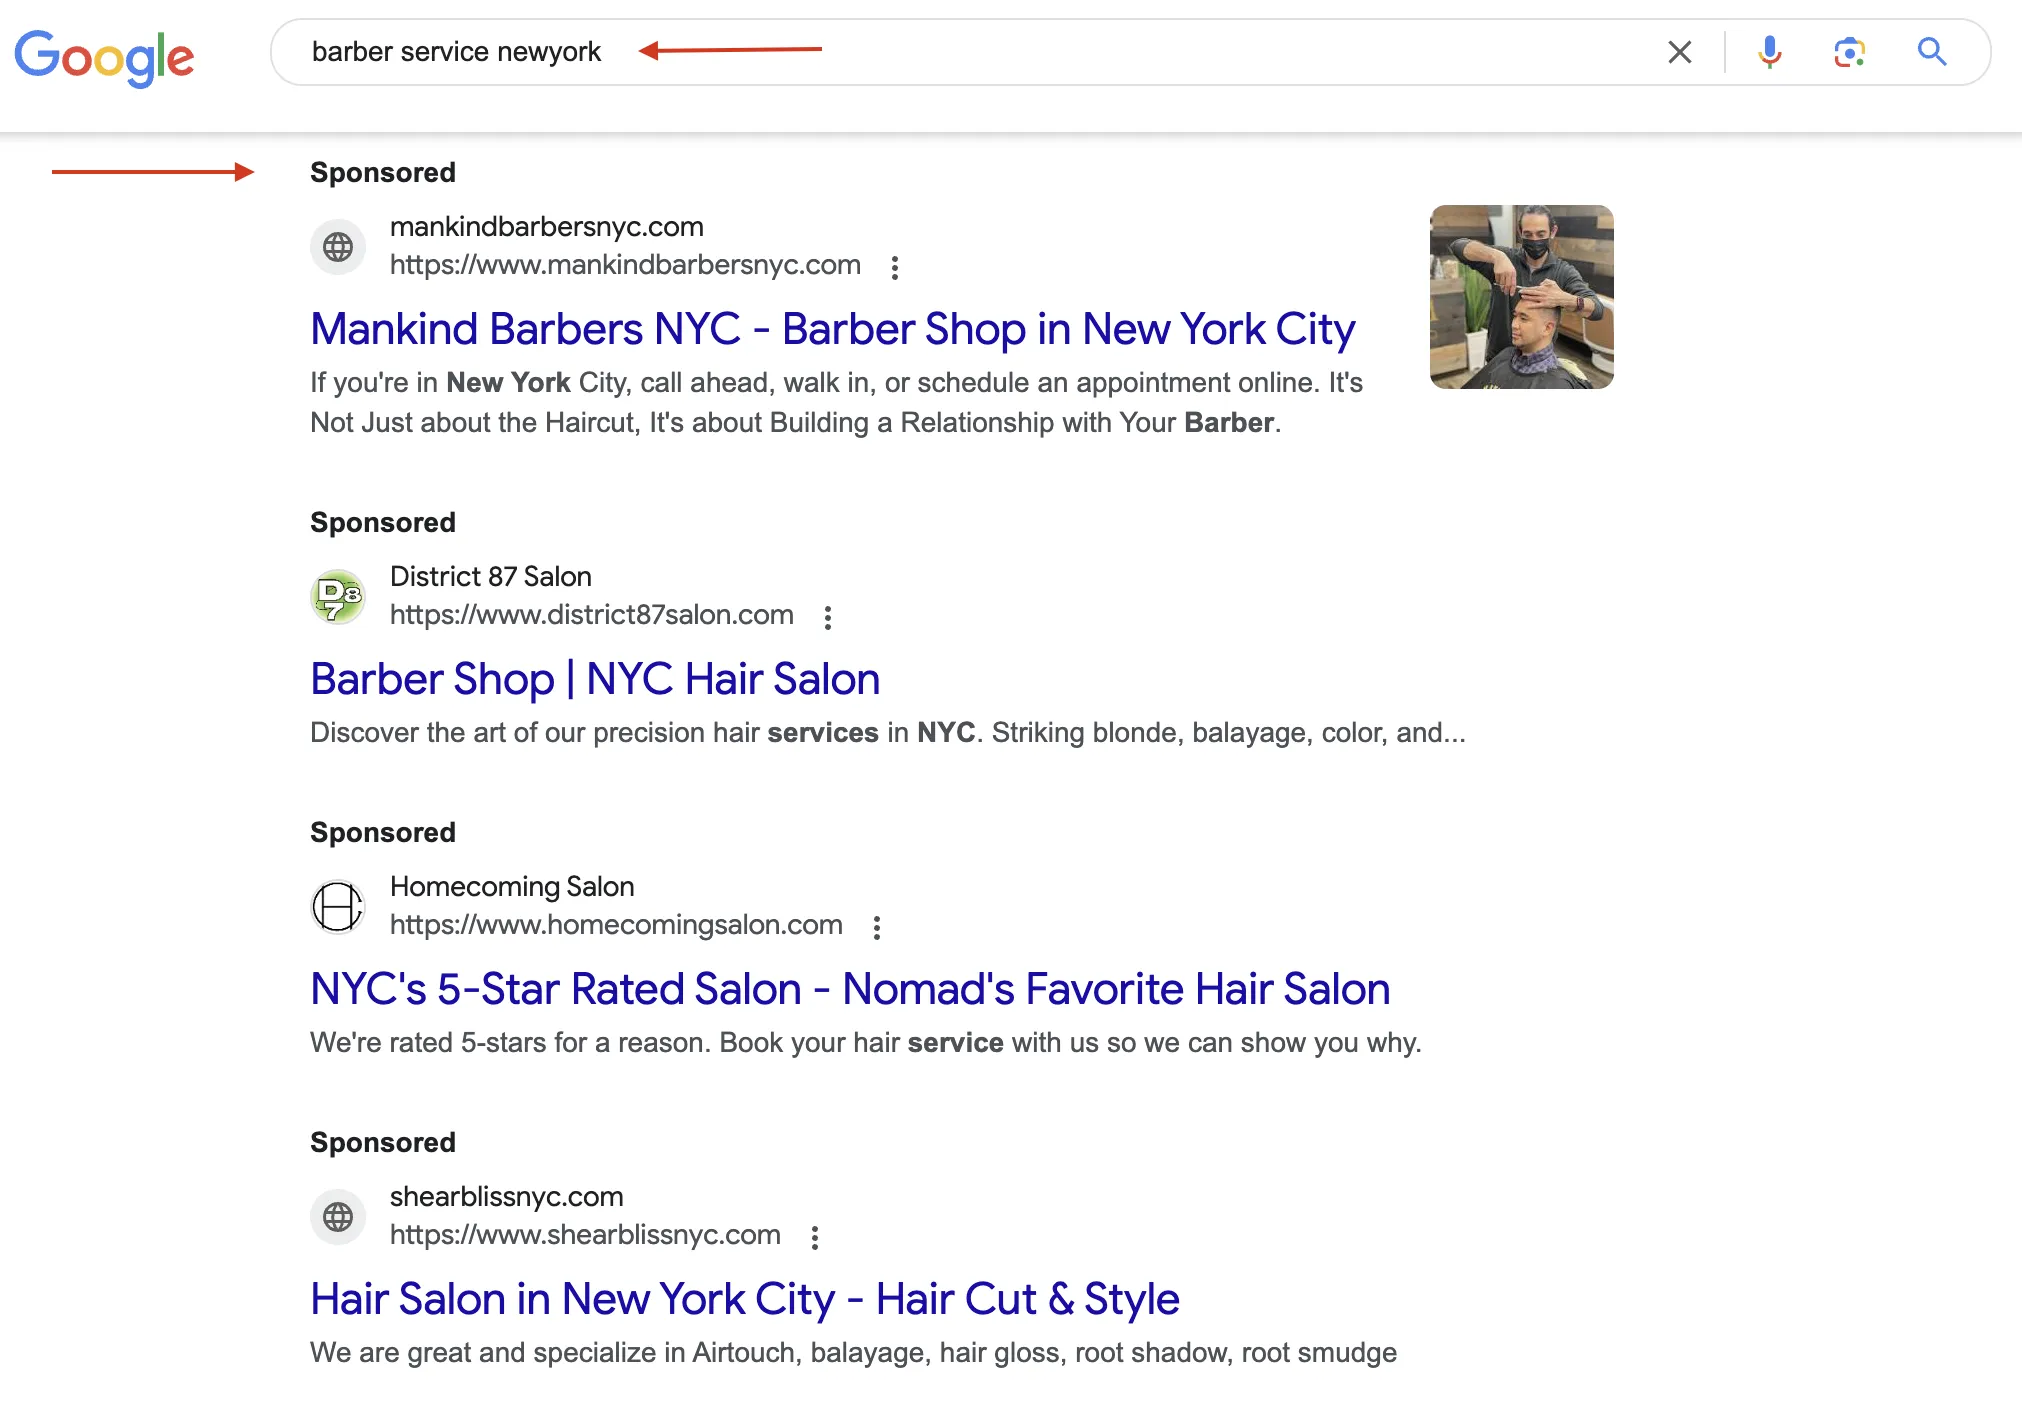Open the three-dot menu beside homecomingsalon.com URL
The image size is (2022, 1426).
[877, 927]
